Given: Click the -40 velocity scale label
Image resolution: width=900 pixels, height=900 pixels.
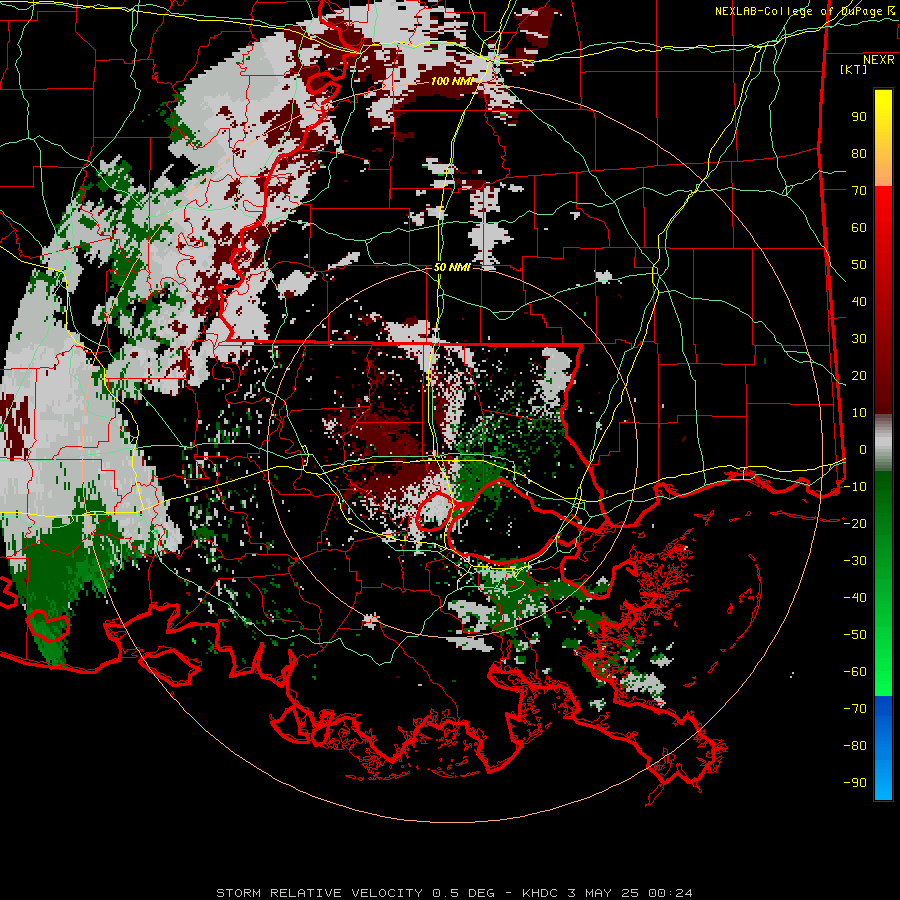Looking at the screenshot, I should [x=855, y=598].
